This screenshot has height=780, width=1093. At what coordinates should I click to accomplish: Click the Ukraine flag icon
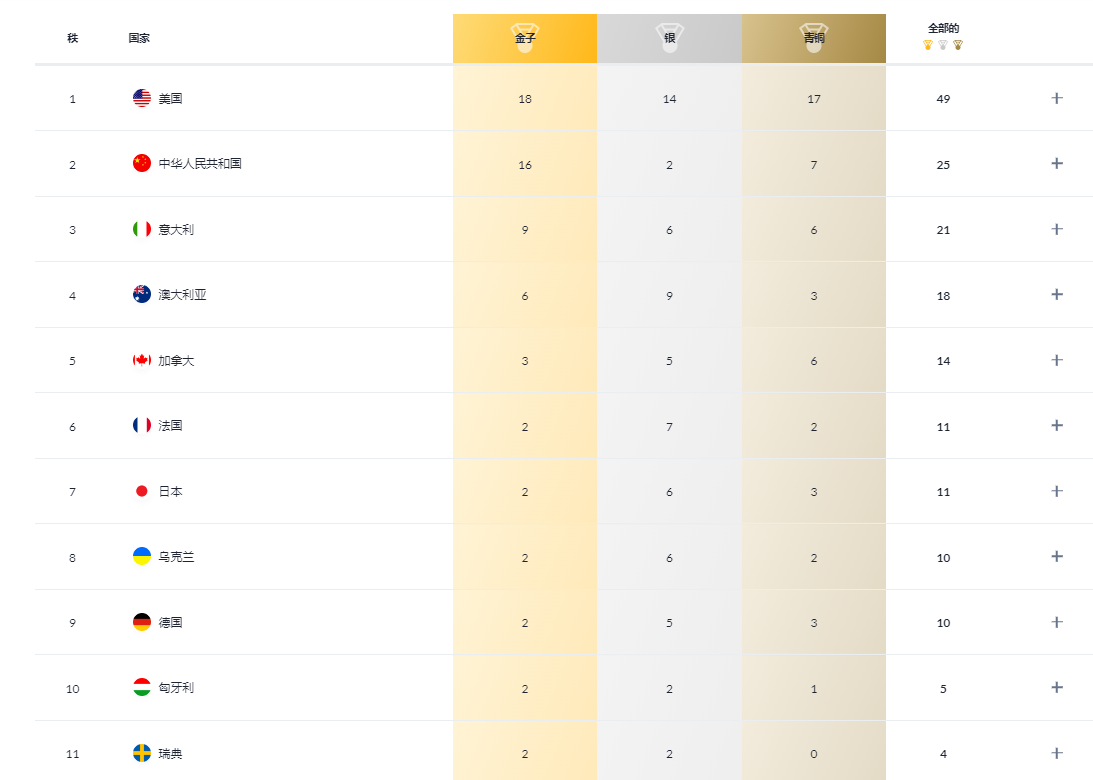point(142,556)
